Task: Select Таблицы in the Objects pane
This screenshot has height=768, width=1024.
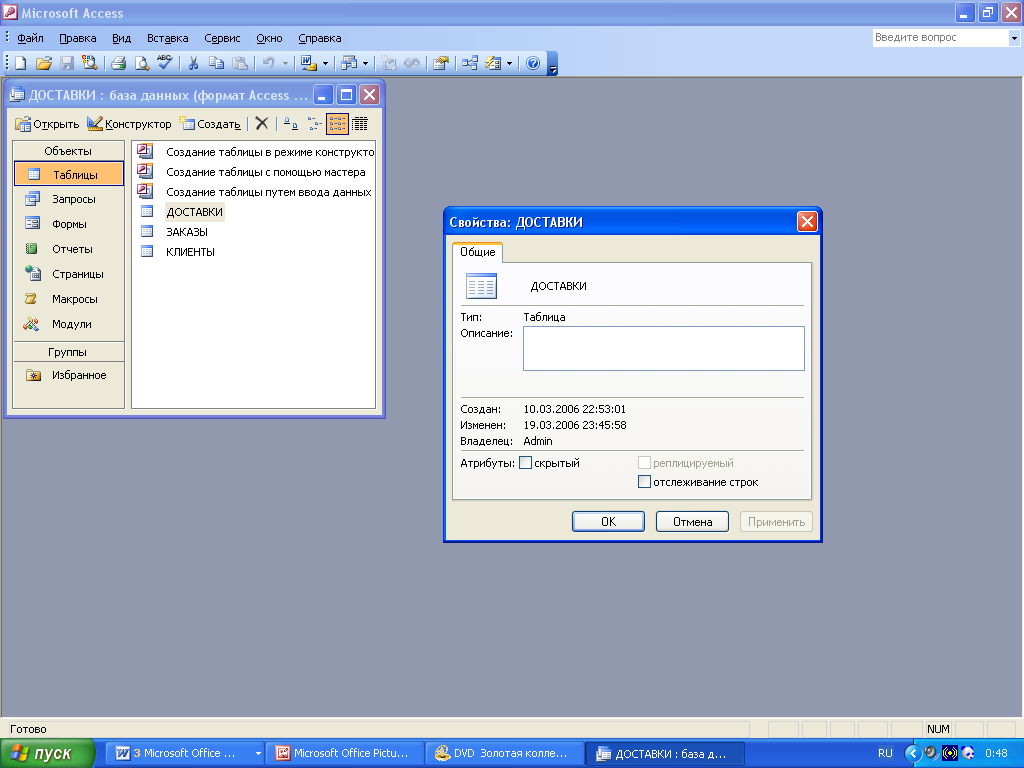Action: [69, 174]
